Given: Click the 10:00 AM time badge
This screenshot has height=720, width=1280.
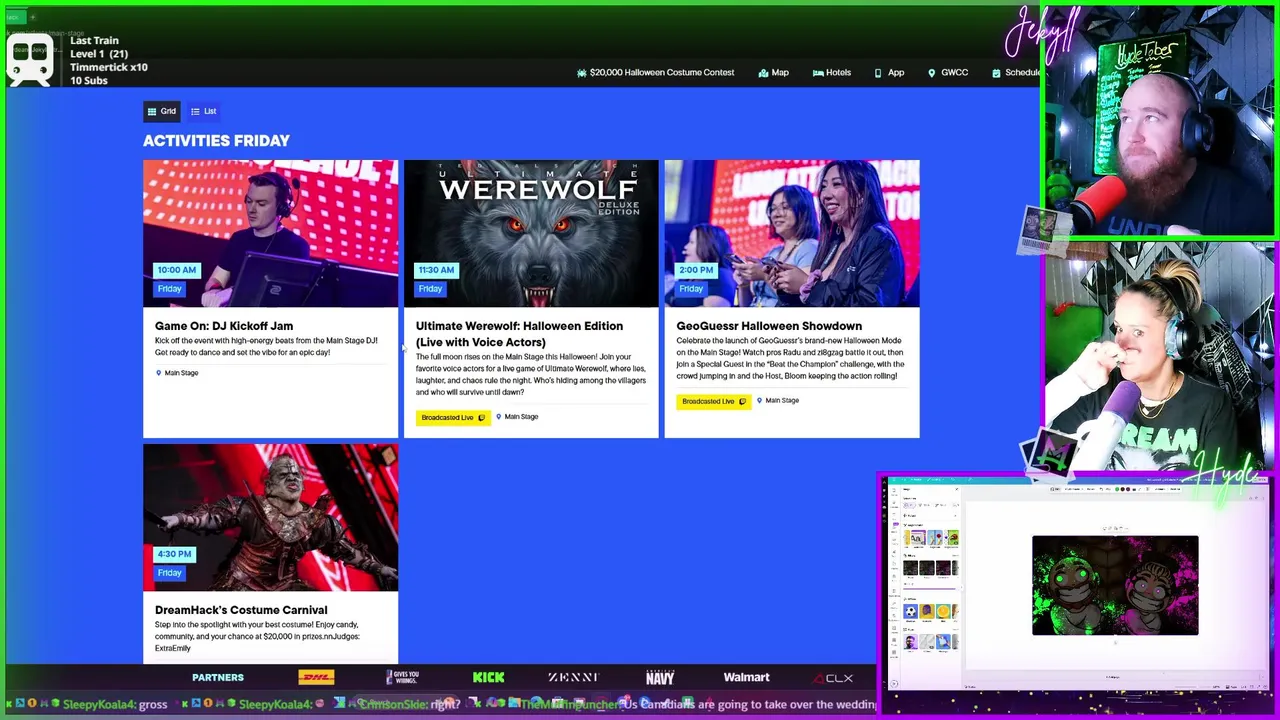Looking at the screenshot, I should click(x=176, y=270).
